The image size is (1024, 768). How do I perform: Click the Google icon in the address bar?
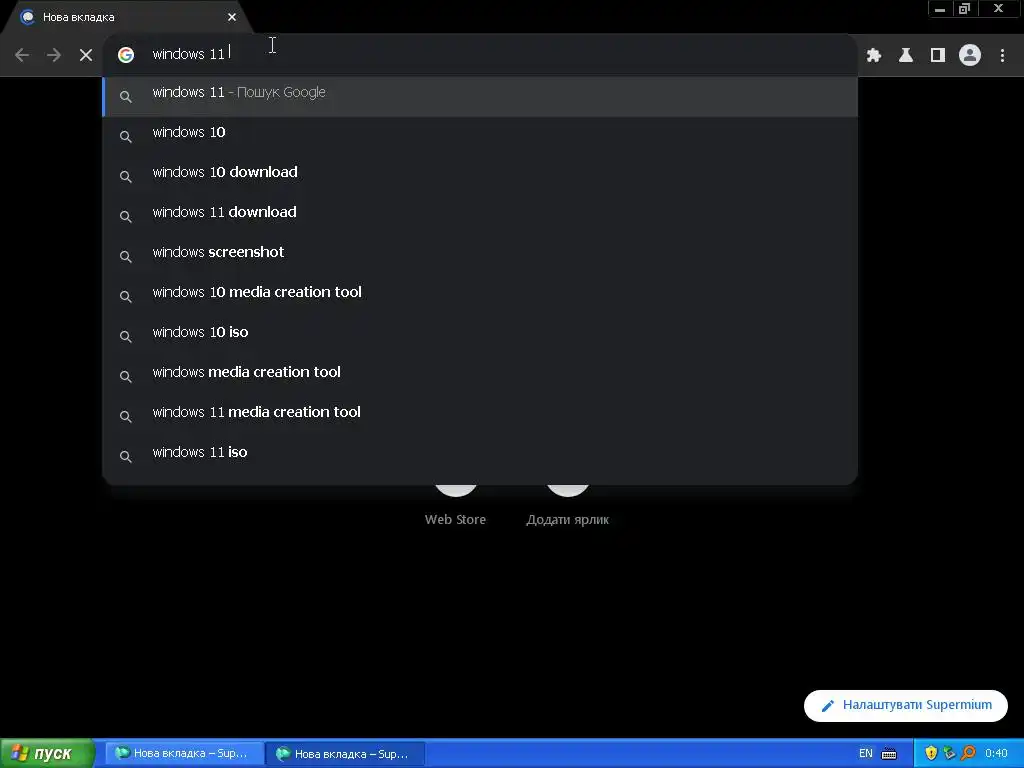coord(126,55)
